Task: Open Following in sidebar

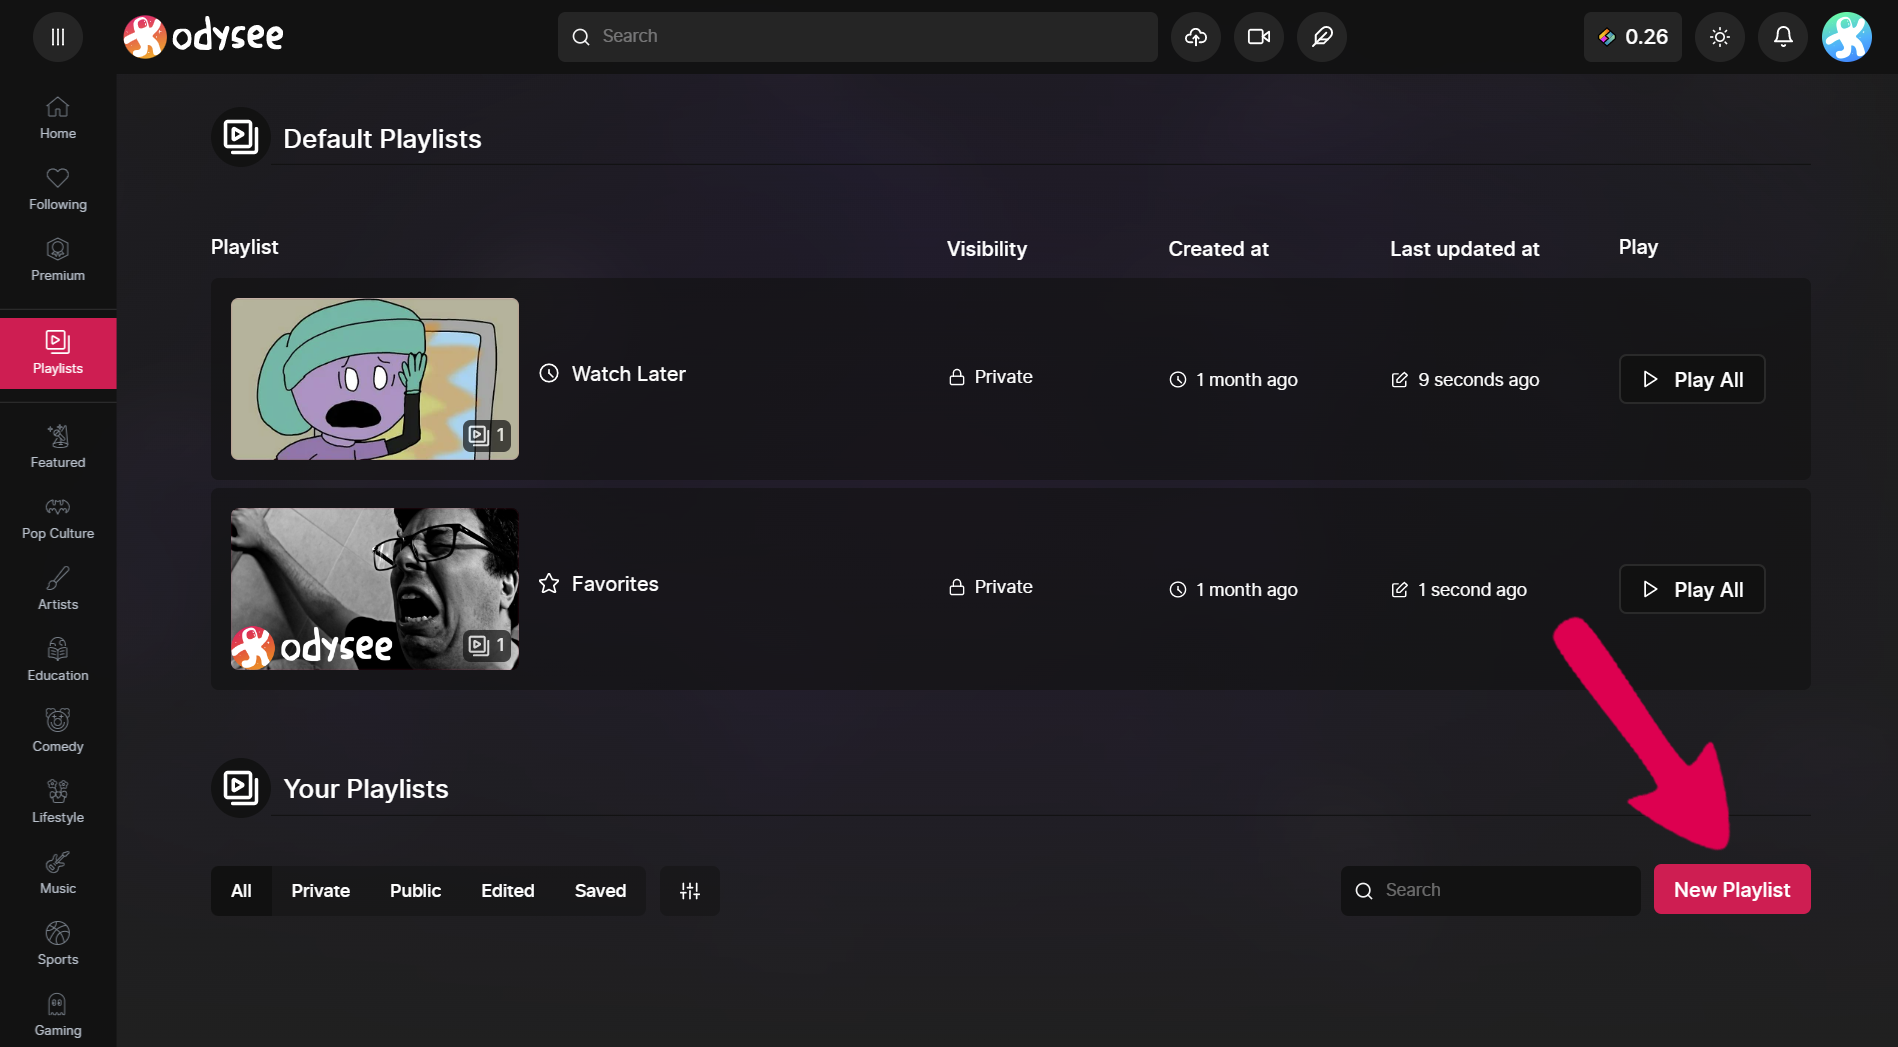Action: [x=58, y=189]
